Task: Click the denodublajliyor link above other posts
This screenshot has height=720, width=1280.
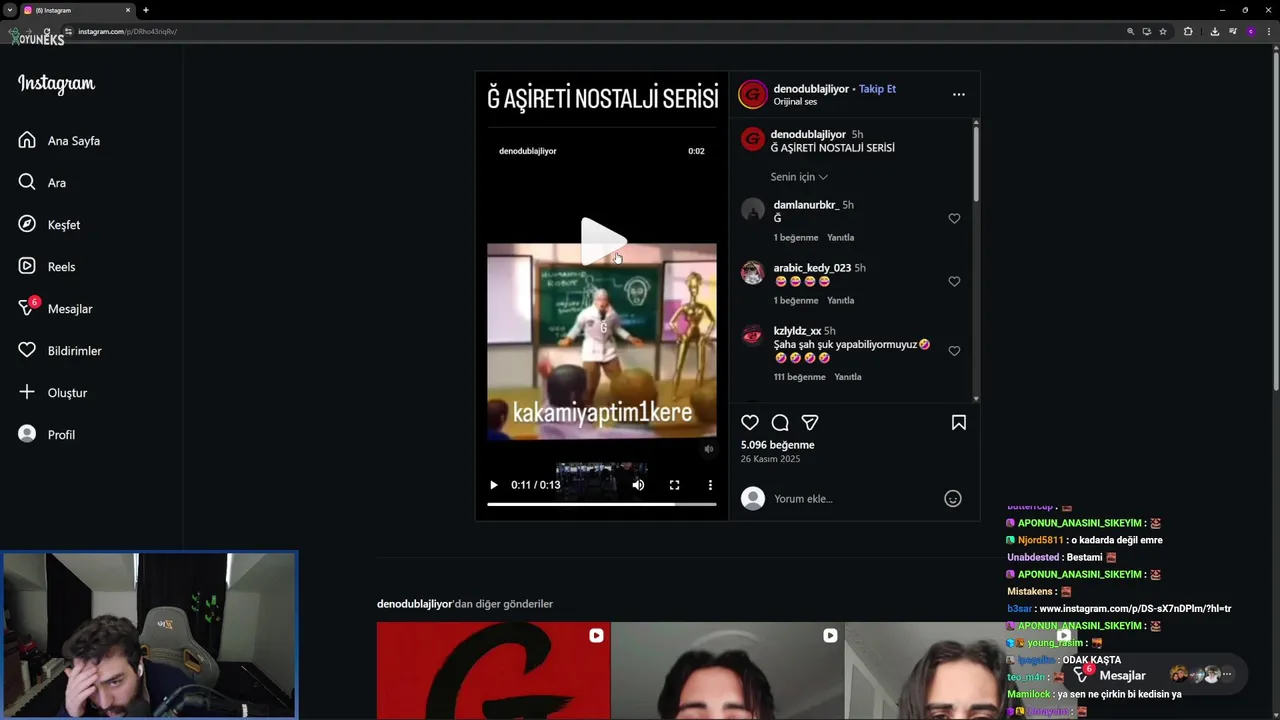Action: tap(414, 604)
